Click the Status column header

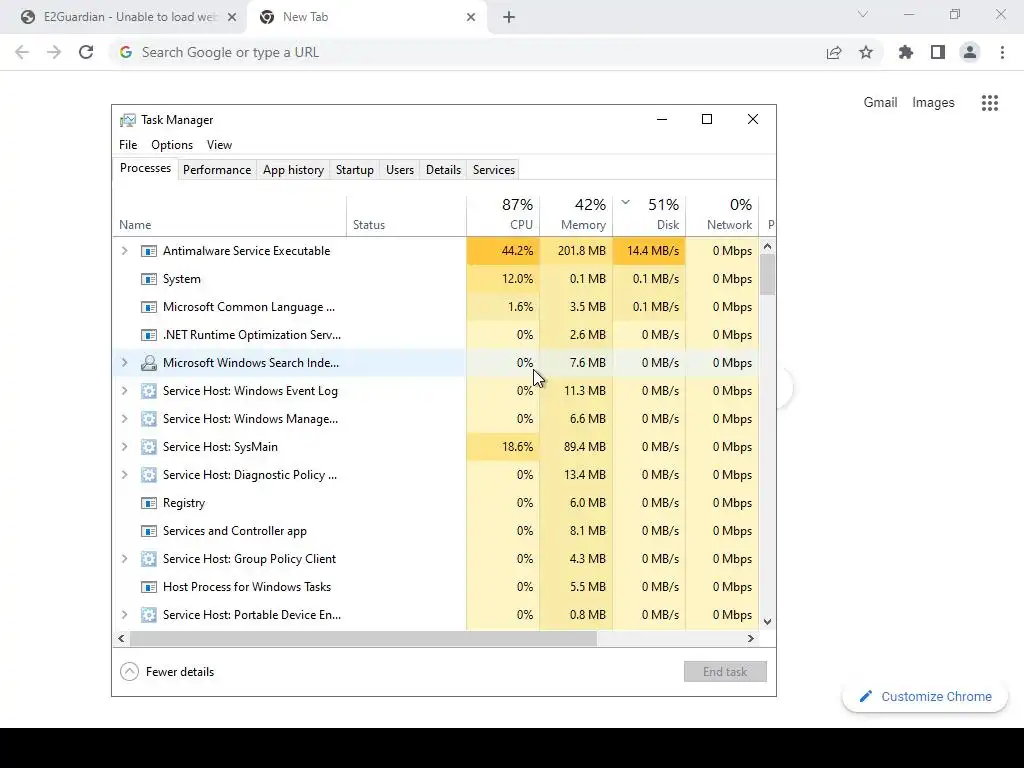coord(406,215)
